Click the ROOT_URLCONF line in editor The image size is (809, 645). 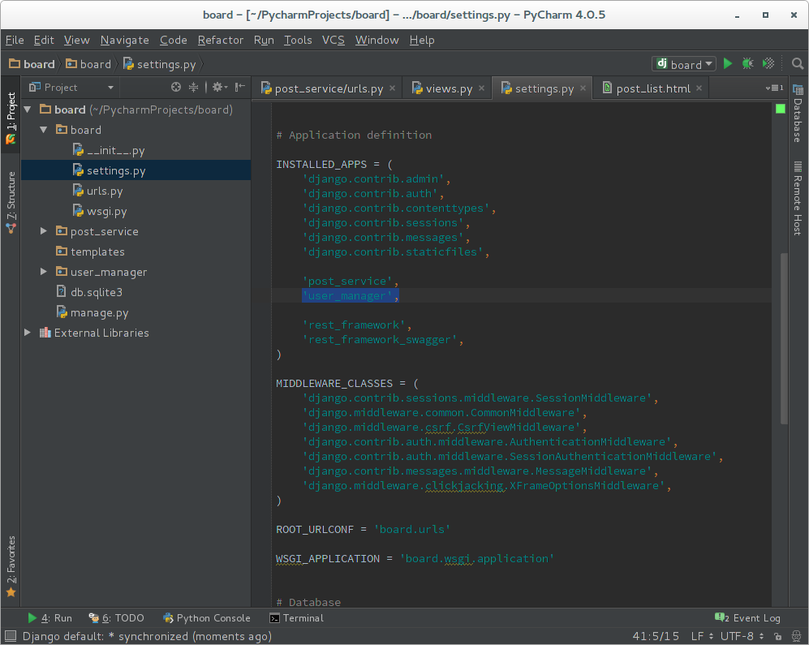tap(363, 529)
